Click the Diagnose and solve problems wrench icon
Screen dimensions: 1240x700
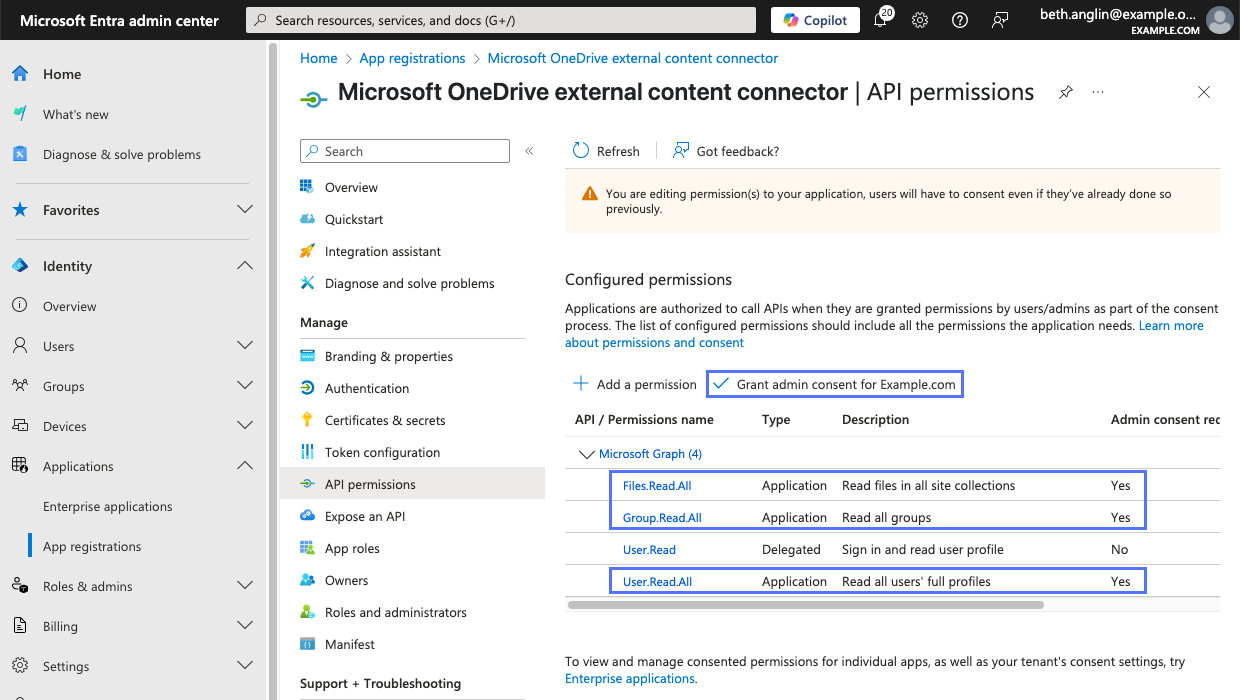[x=307, y=283]
